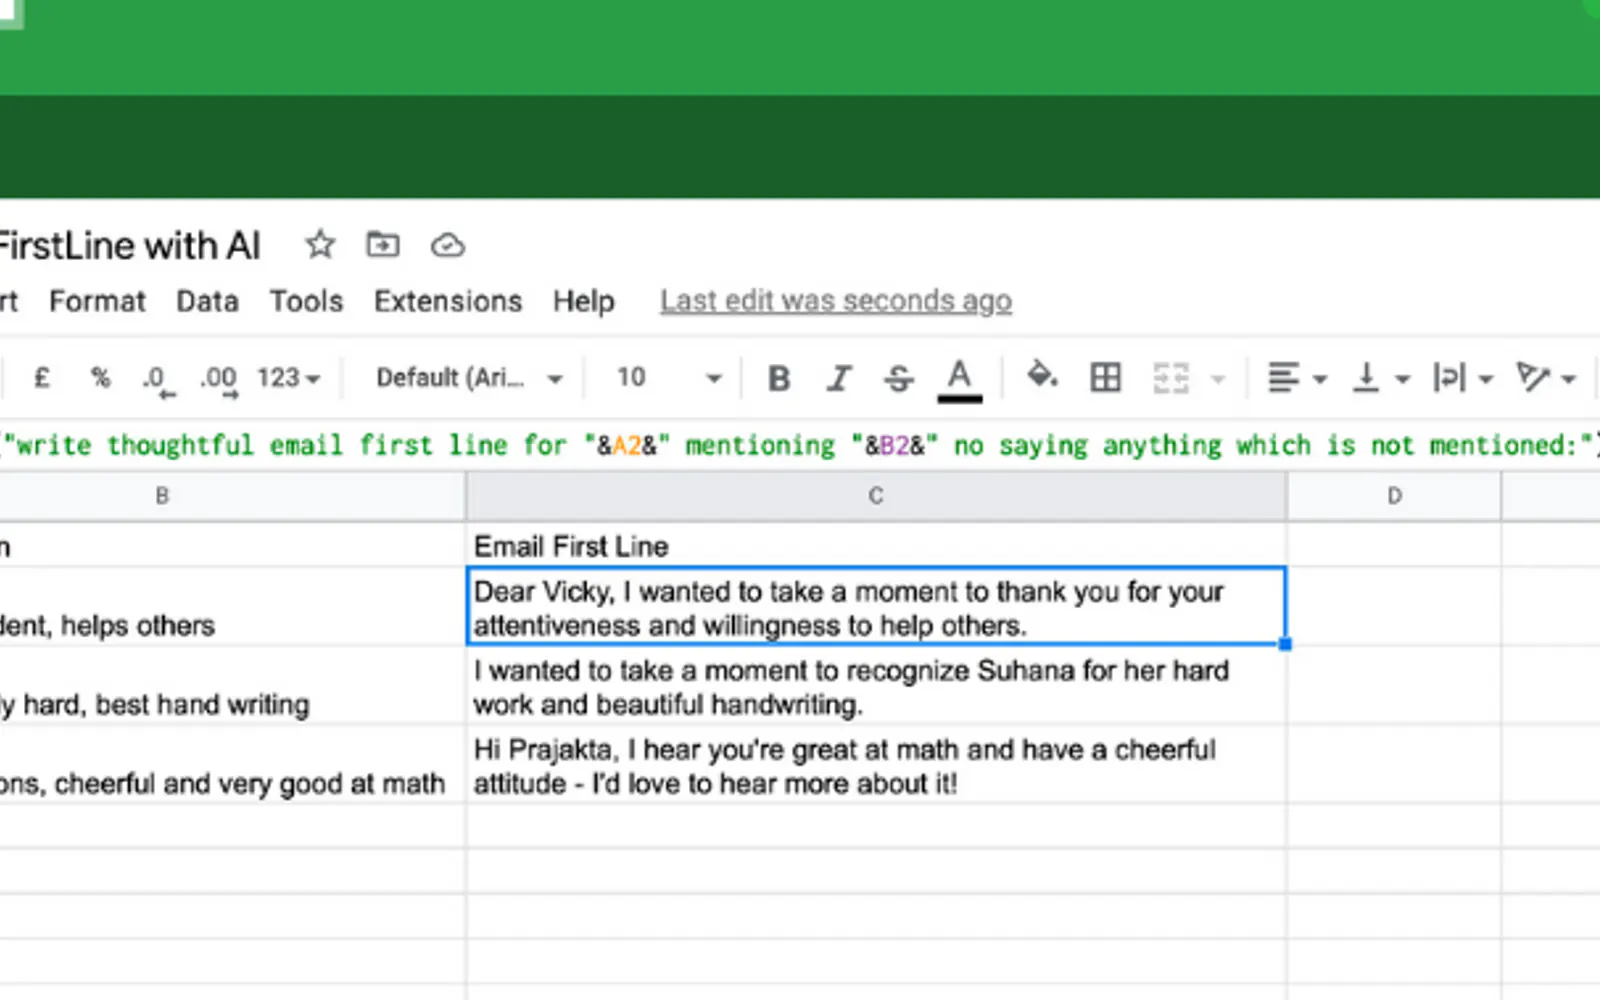Increase decimal places
This screenshot has width=1600, height=1000.
(x=219, y=380)
